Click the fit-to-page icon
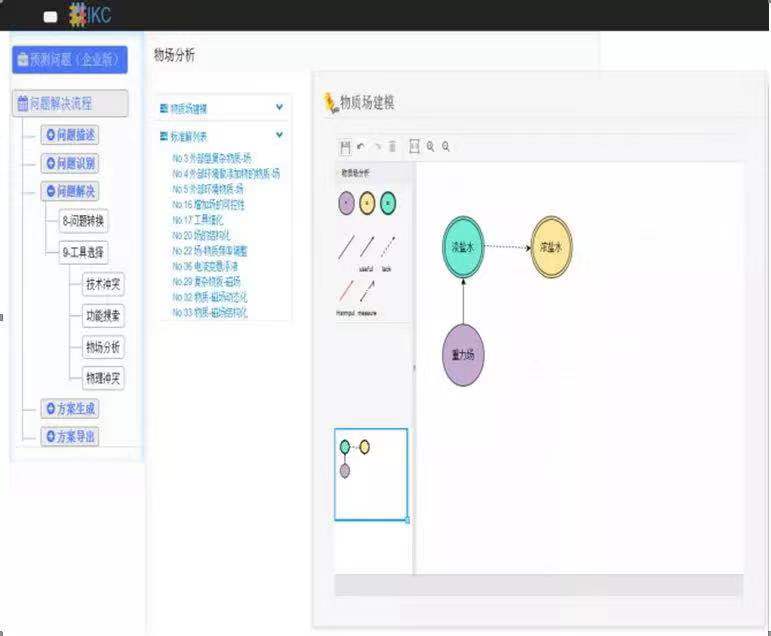This screenshot has width=771, height=636. click(414, 147)
